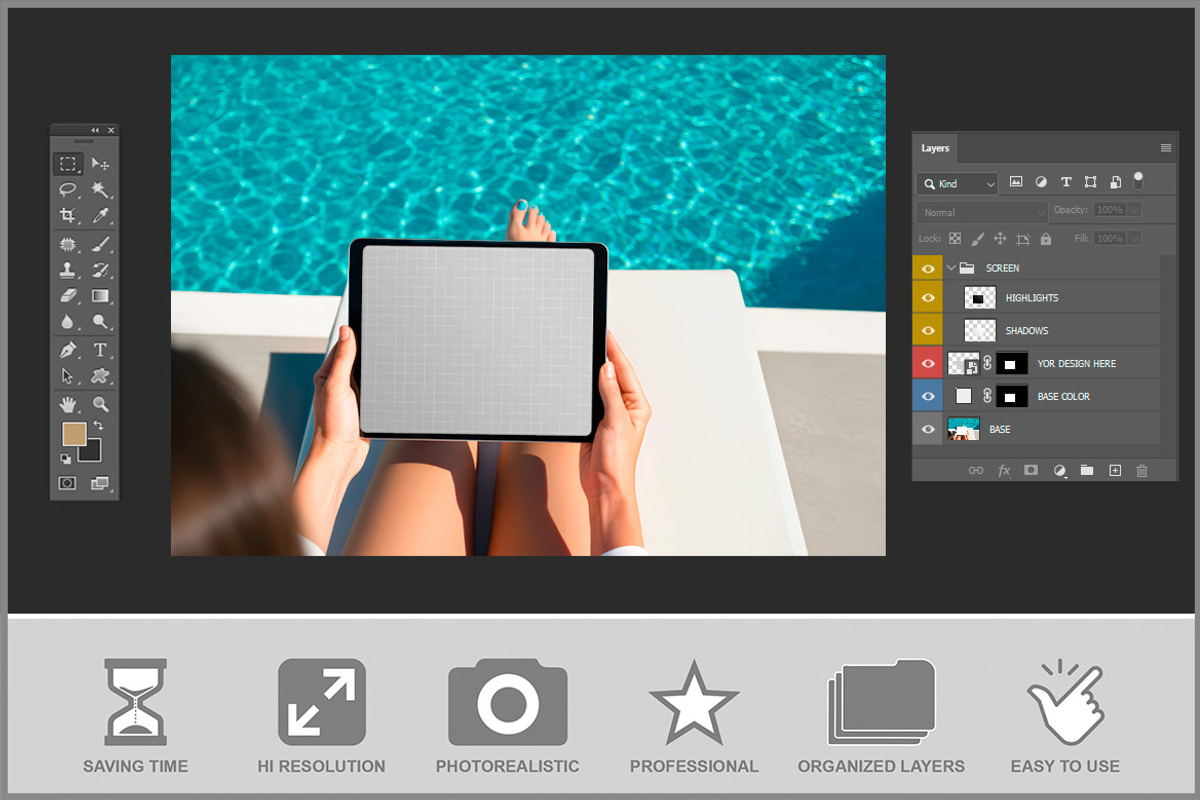Select the Type tool
Screen dimensions: 1200x800
[x=100, y=350]
